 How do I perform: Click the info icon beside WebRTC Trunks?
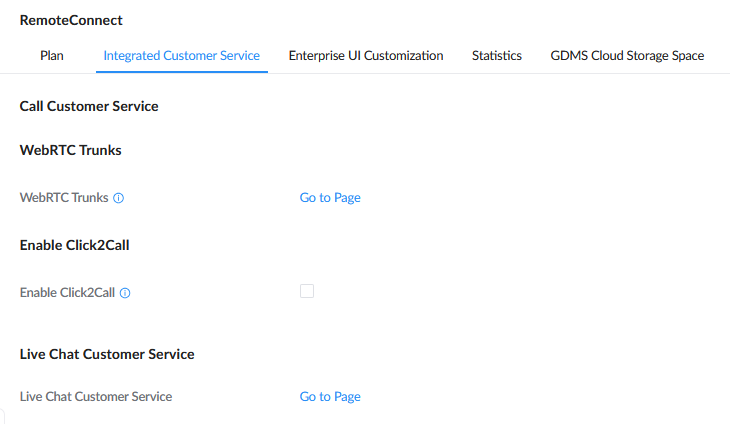119,198
